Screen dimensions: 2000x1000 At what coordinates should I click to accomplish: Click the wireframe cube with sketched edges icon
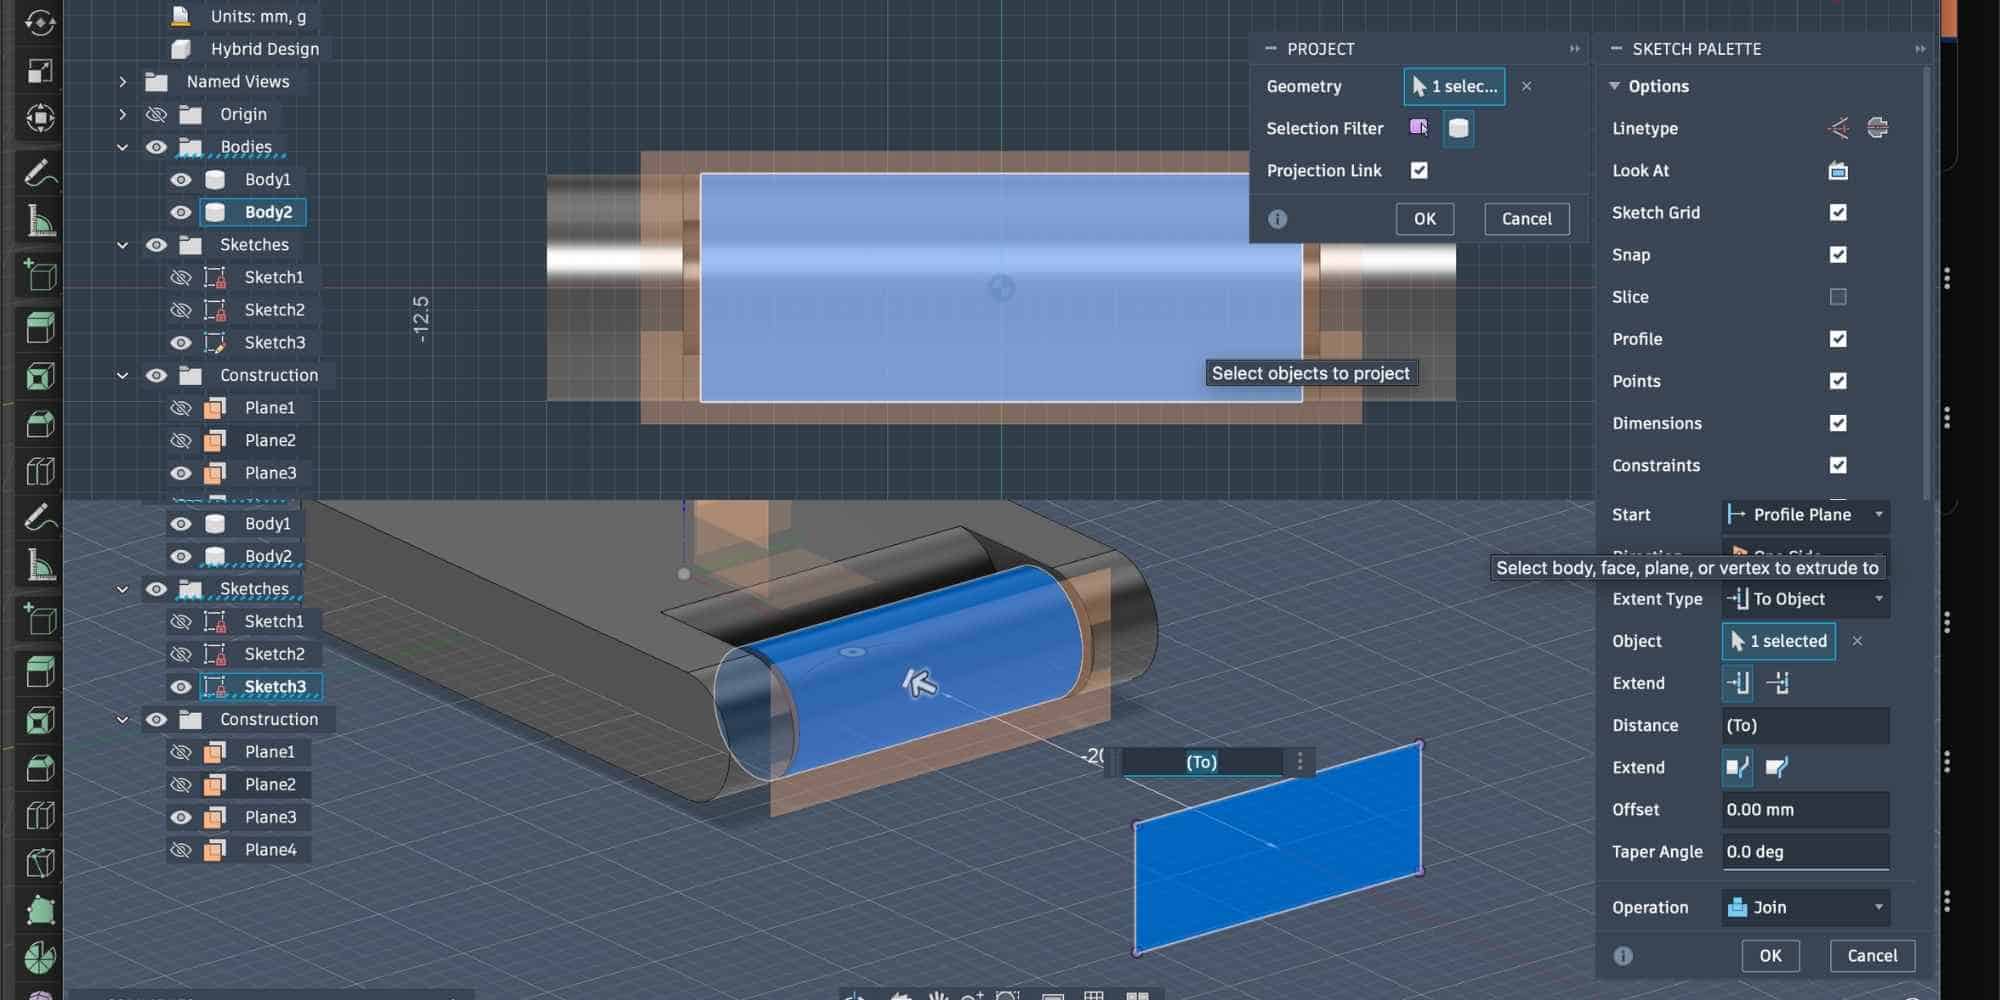pyautogui.click(x=39, y=864)
